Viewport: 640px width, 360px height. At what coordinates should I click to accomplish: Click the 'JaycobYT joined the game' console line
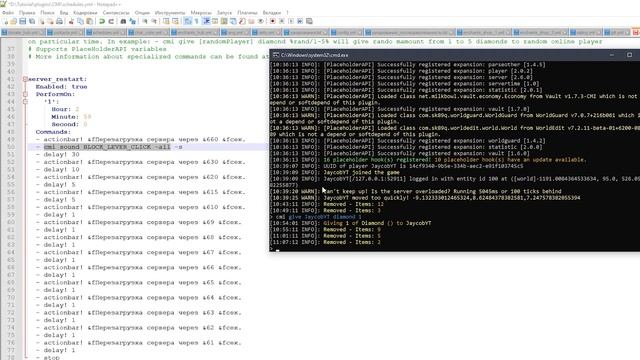click(x=335, y=172)
